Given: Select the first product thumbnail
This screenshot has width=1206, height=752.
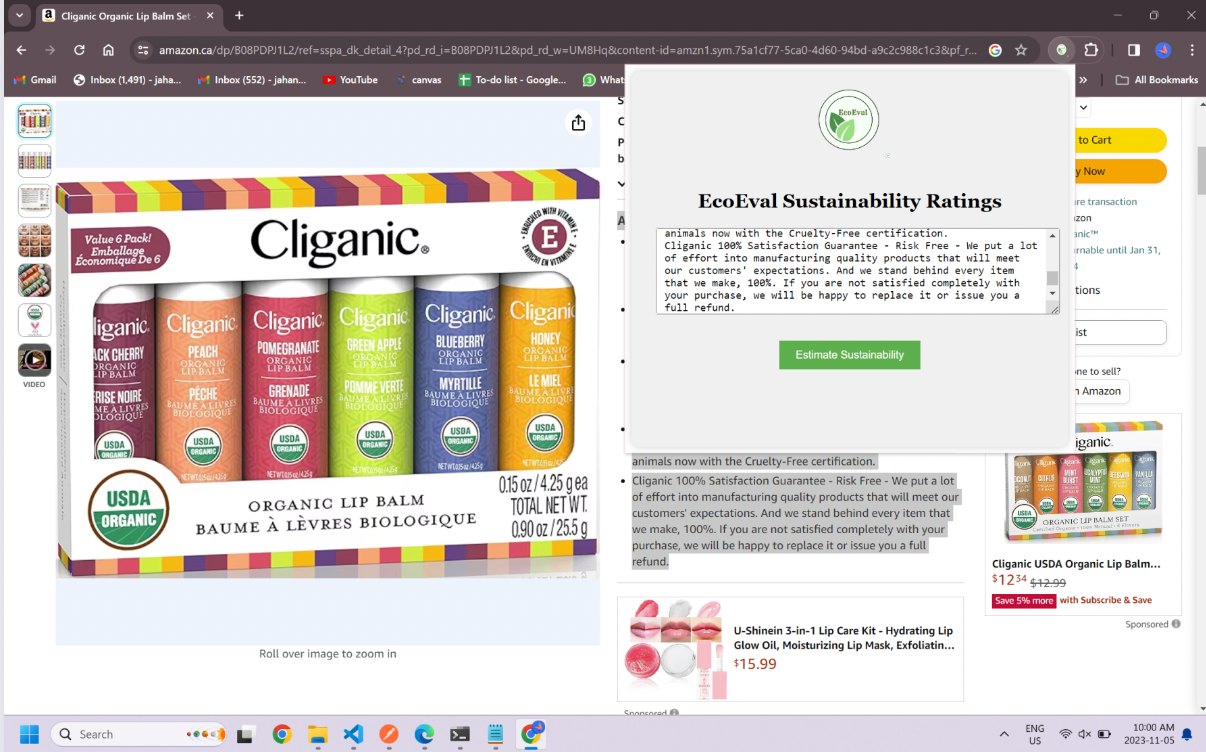Looking at the screenshot, I should [x=34, y=121].
